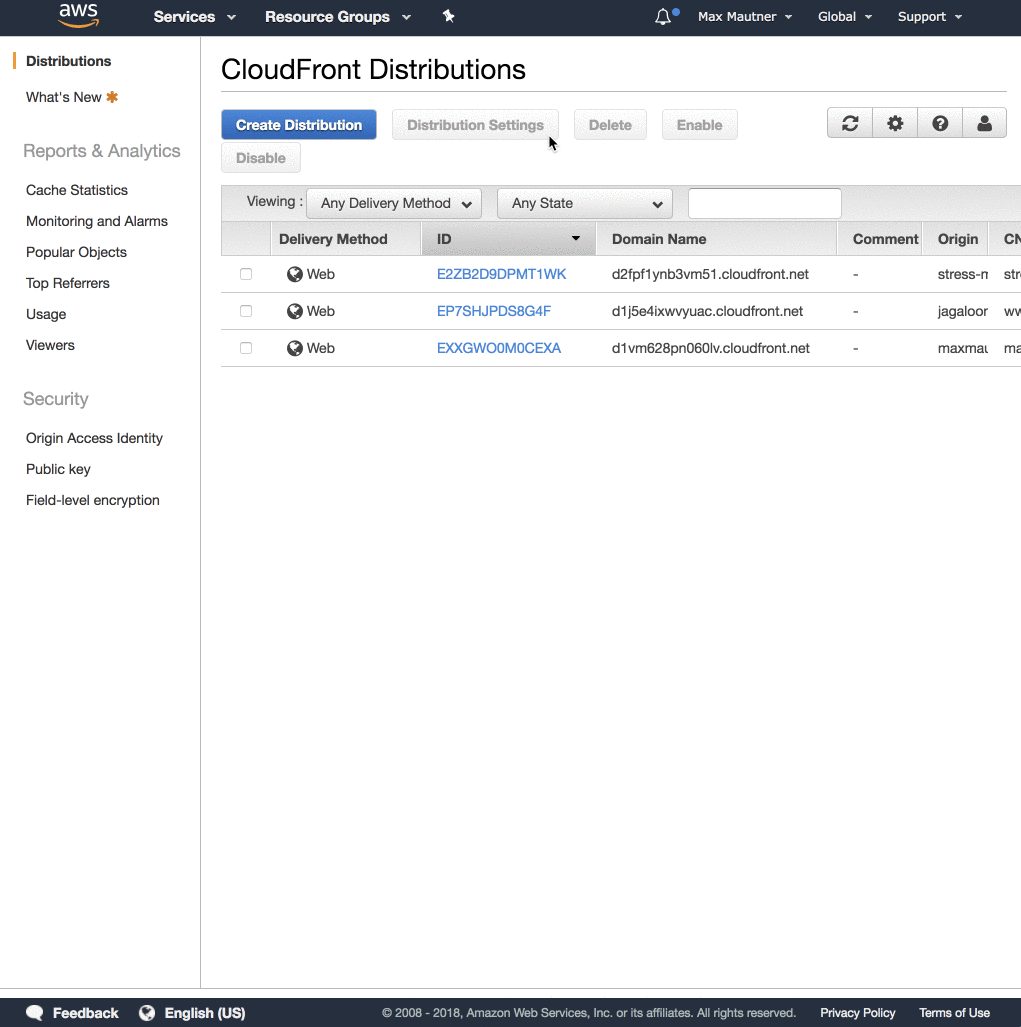The height and width of the screenshot is (1027, 1021).
Task: Click the AWS logo
Action: coord(79,16)
